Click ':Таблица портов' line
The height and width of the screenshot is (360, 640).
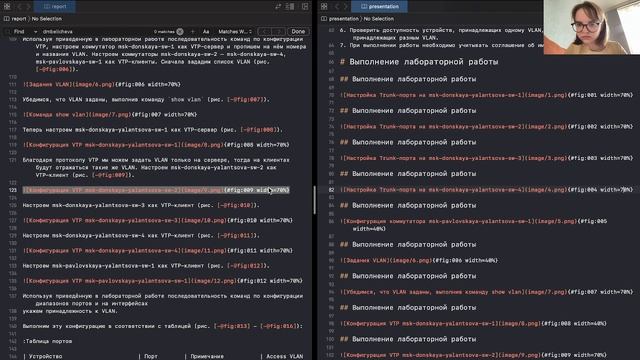click(47, 341)
